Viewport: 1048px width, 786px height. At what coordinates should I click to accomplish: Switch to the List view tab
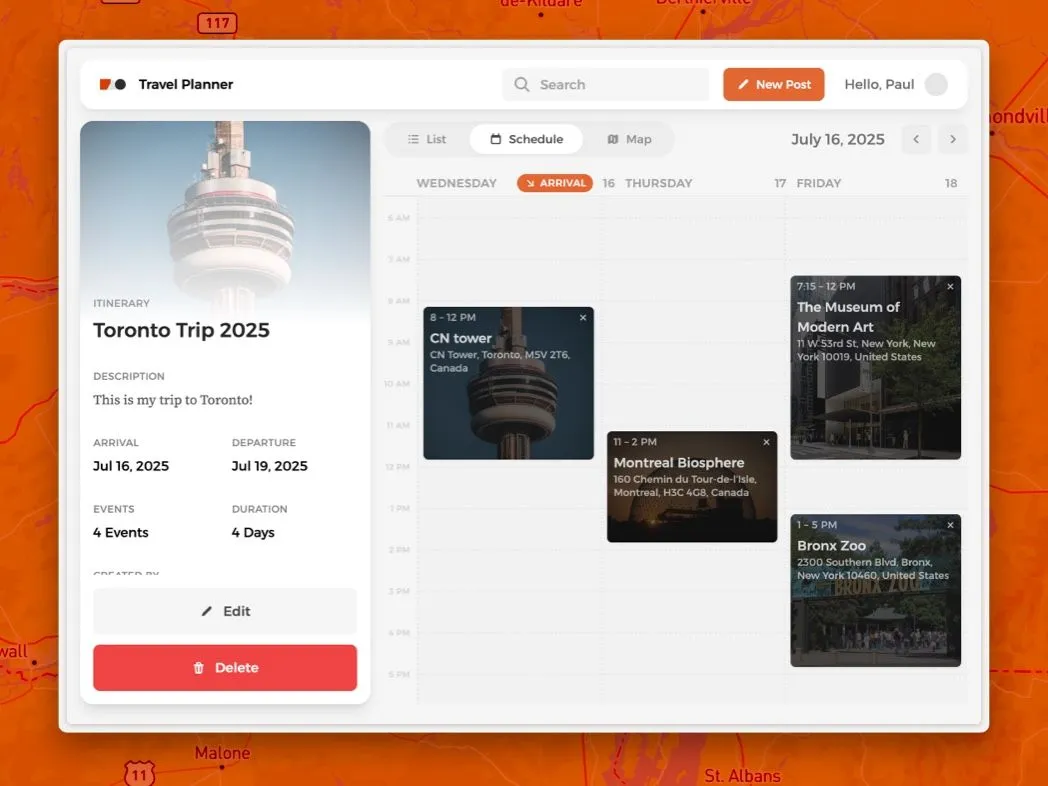427,139
